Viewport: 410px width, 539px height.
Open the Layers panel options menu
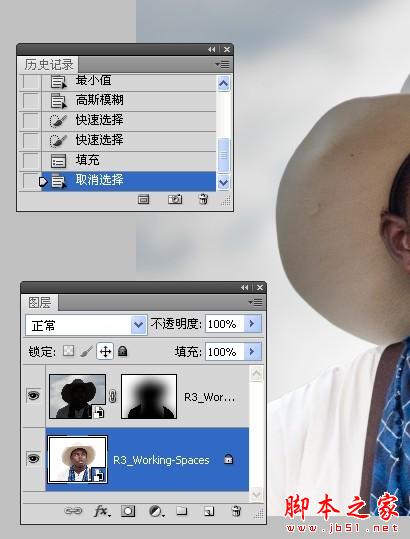click(x=255, y=302)
